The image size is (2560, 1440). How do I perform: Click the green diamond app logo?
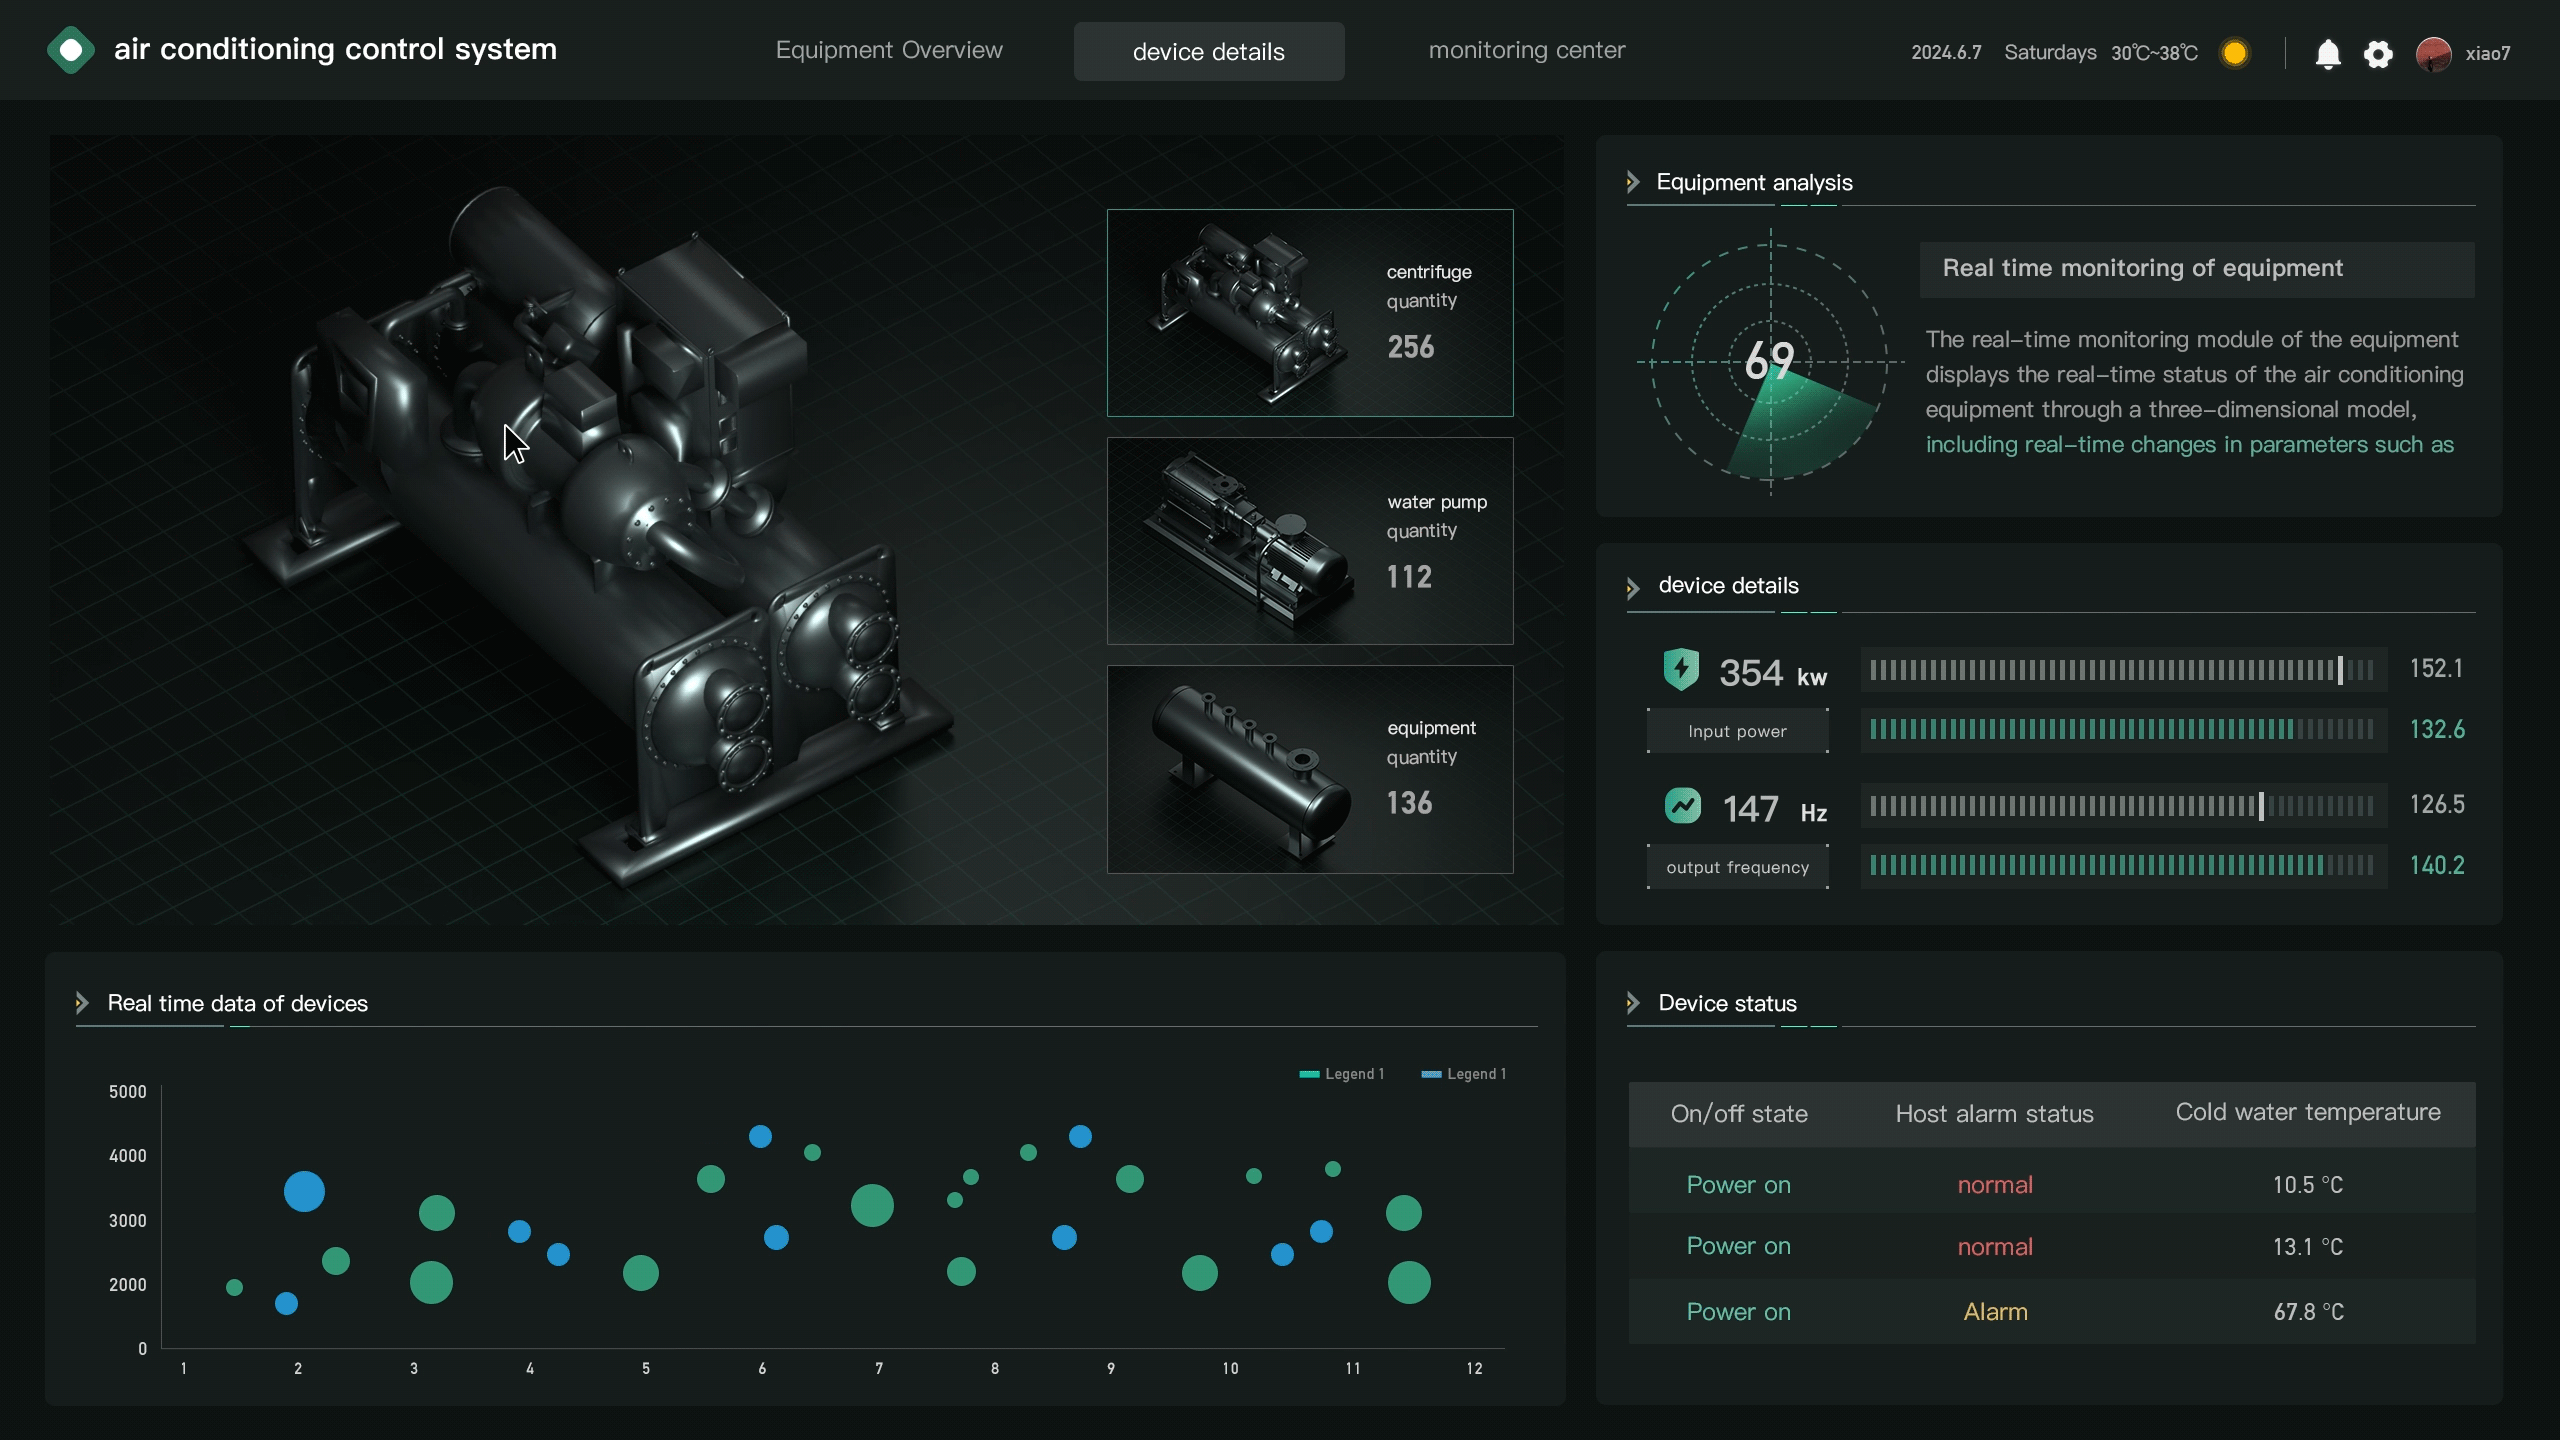coord(71,50)
